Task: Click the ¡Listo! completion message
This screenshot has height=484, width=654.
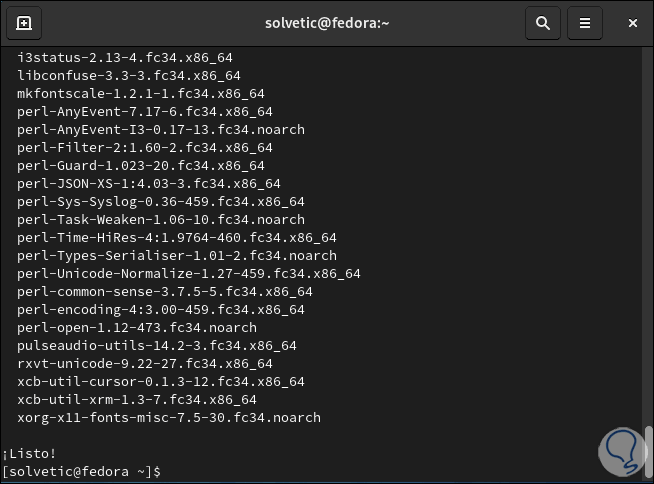Action: coord(30,452)
